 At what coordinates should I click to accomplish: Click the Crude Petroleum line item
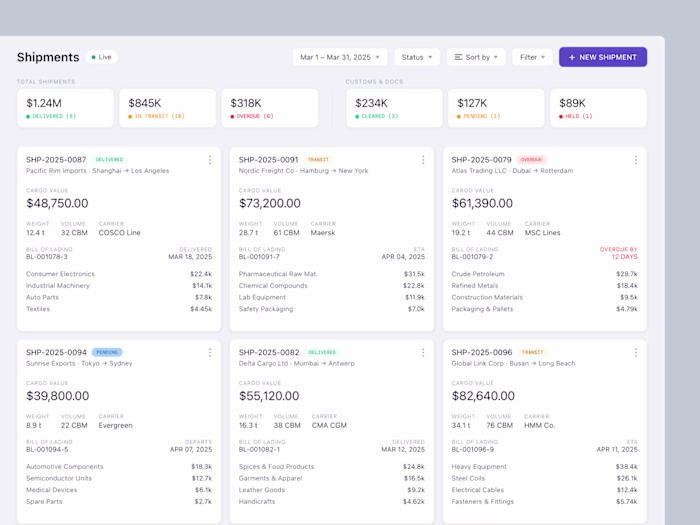point(545,274)
